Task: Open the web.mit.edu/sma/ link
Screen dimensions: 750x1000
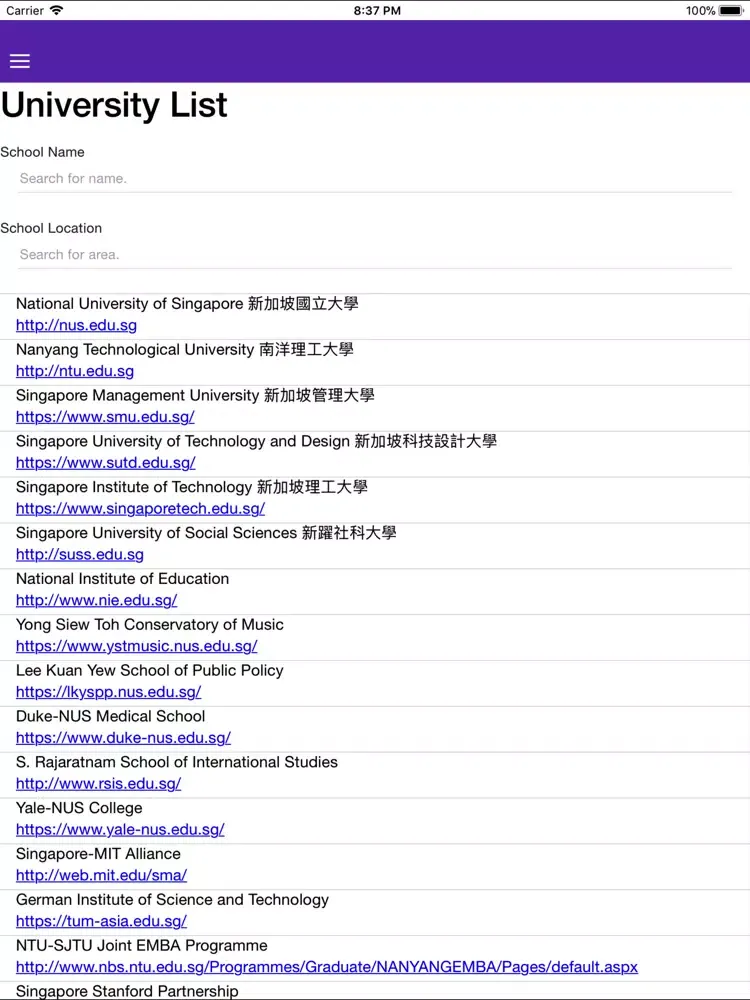Action: coord(101,876)
